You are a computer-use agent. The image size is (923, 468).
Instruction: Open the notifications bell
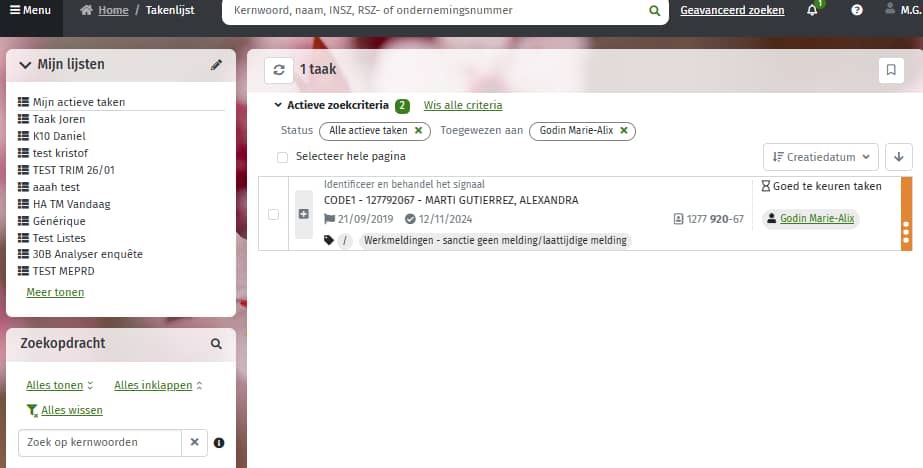tap(812, 10)
